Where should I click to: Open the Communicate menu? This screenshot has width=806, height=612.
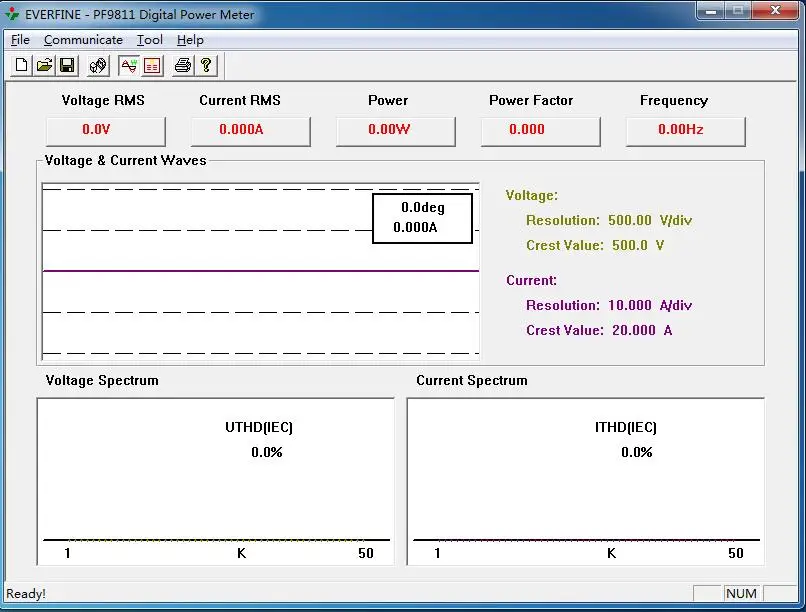coord(83,40)
